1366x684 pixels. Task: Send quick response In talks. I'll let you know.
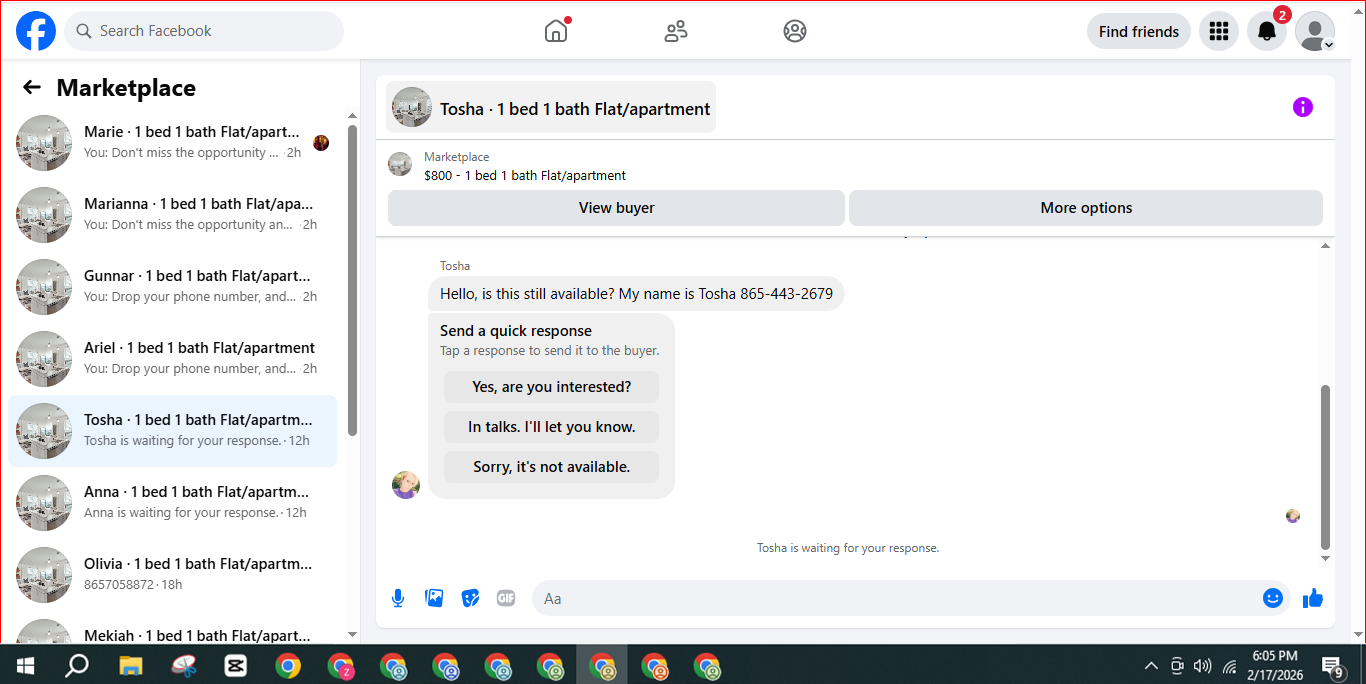(551, 427)
